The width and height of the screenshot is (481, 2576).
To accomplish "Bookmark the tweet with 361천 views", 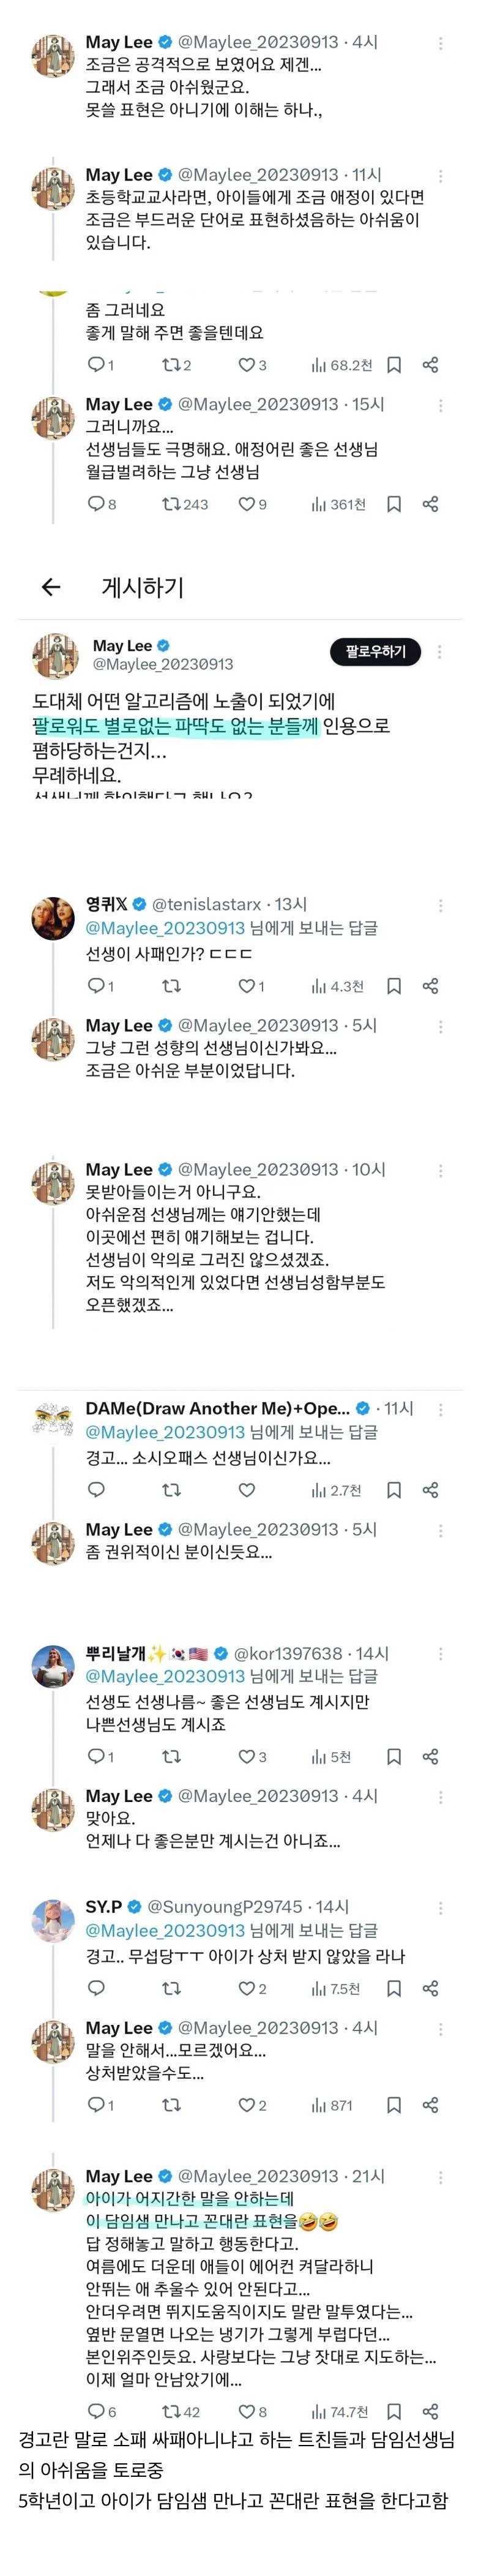I will [394, 504].
